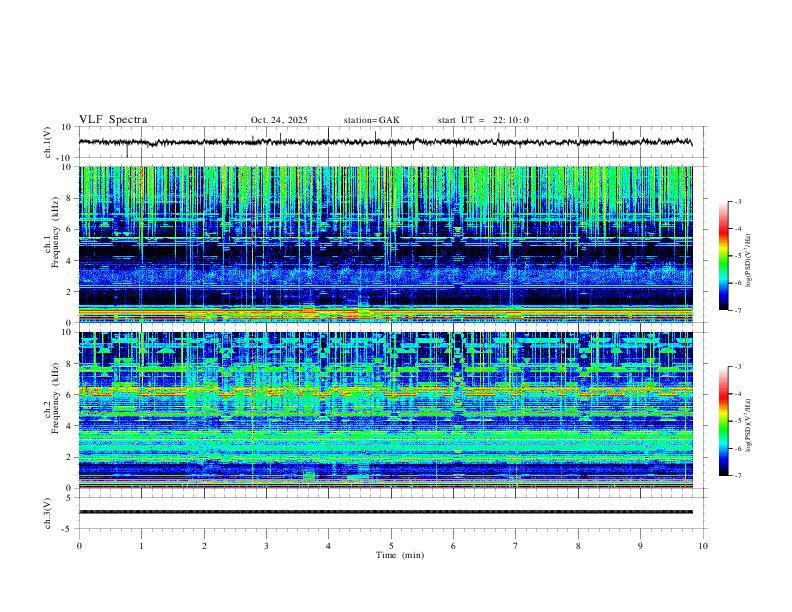The width and height of the screenshot is (792, 612).
Task: Click time axis tick label "2"
Action: [204, 546]
